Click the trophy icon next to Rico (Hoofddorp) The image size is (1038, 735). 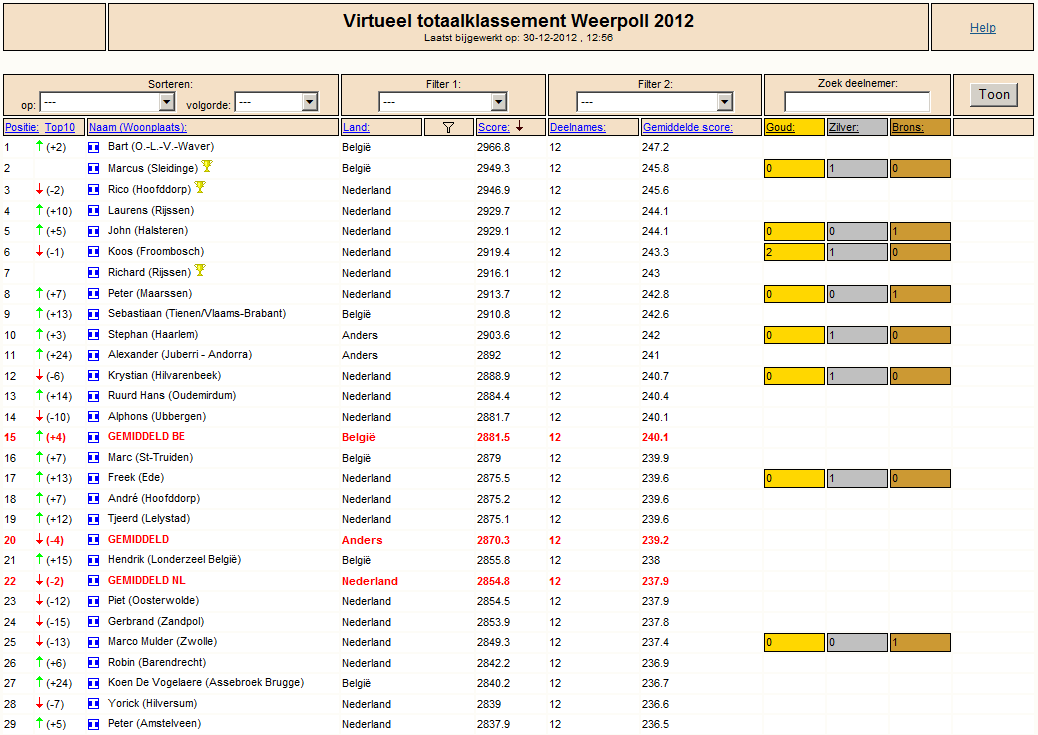200,187
